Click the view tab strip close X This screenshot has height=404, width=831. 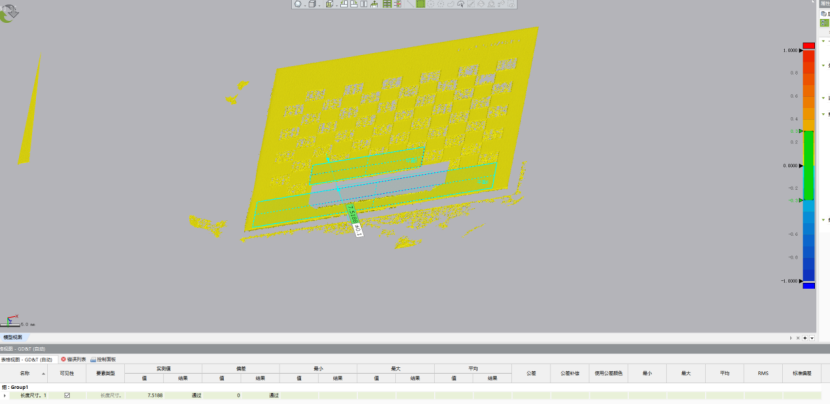tap(798, 338)
